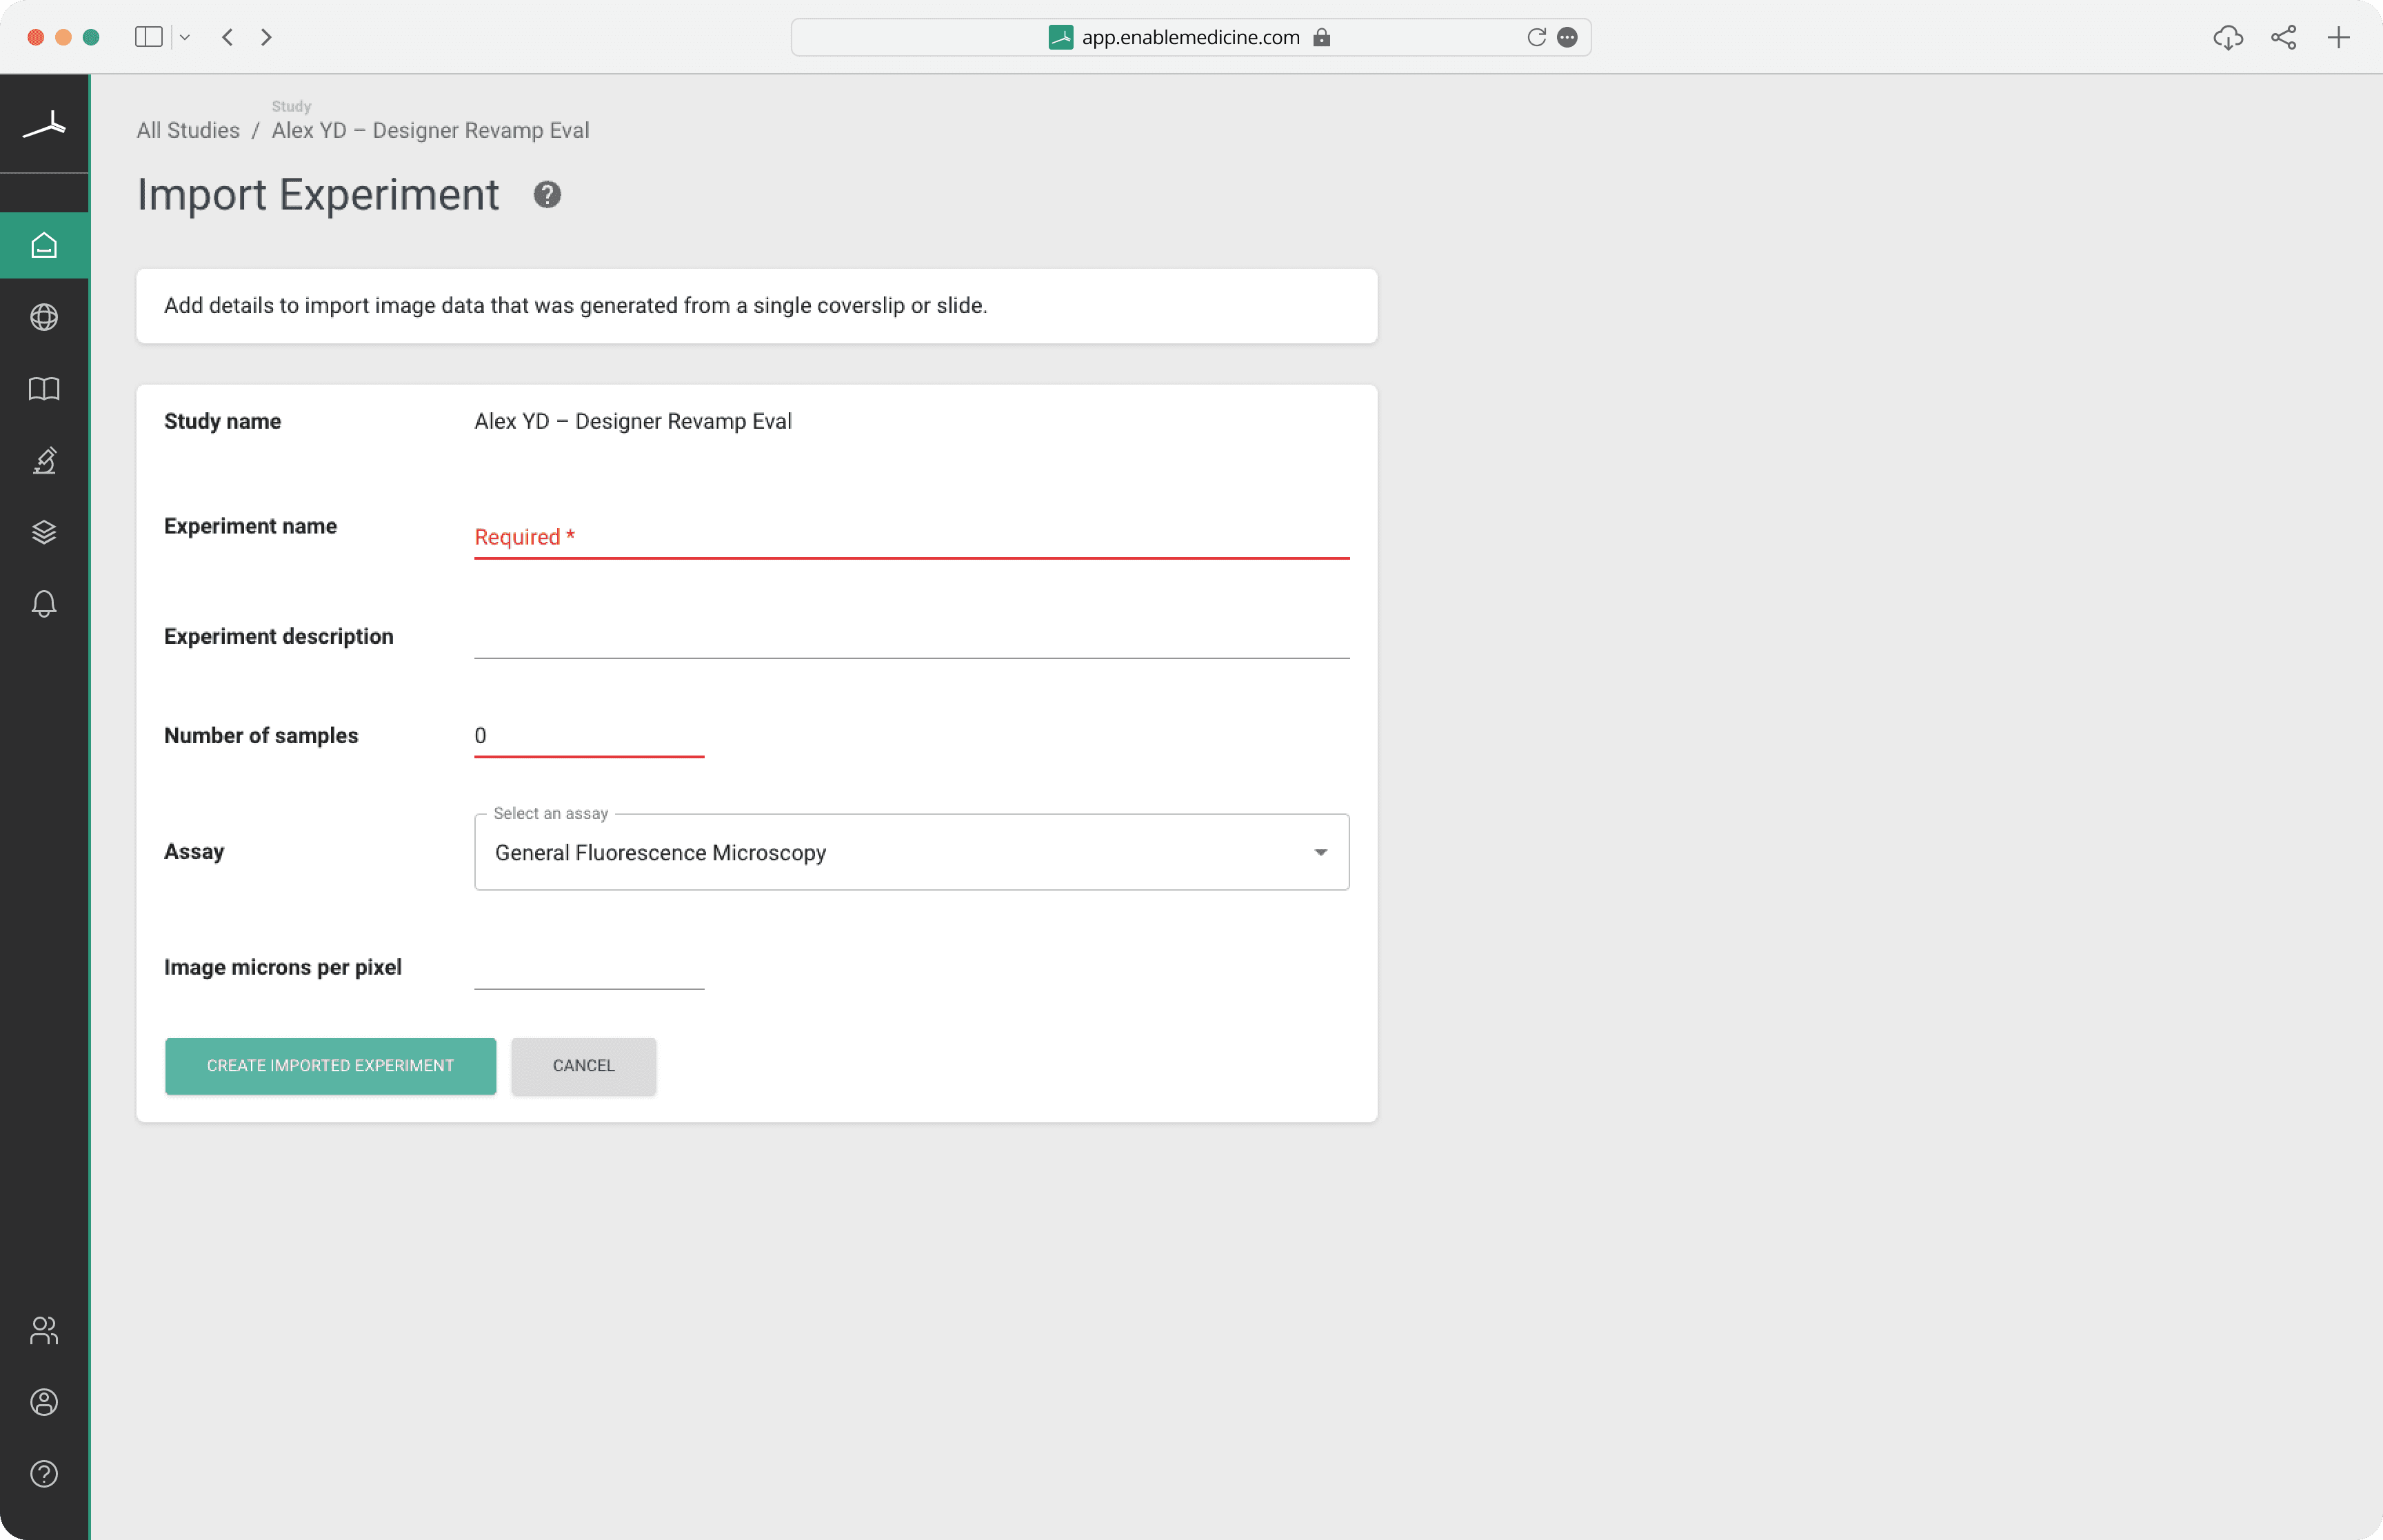2383x1540 pixels.
Task: Click the Enable Medicine logo in sidebar
Action: pyautogui.click(x=44, y=125)
